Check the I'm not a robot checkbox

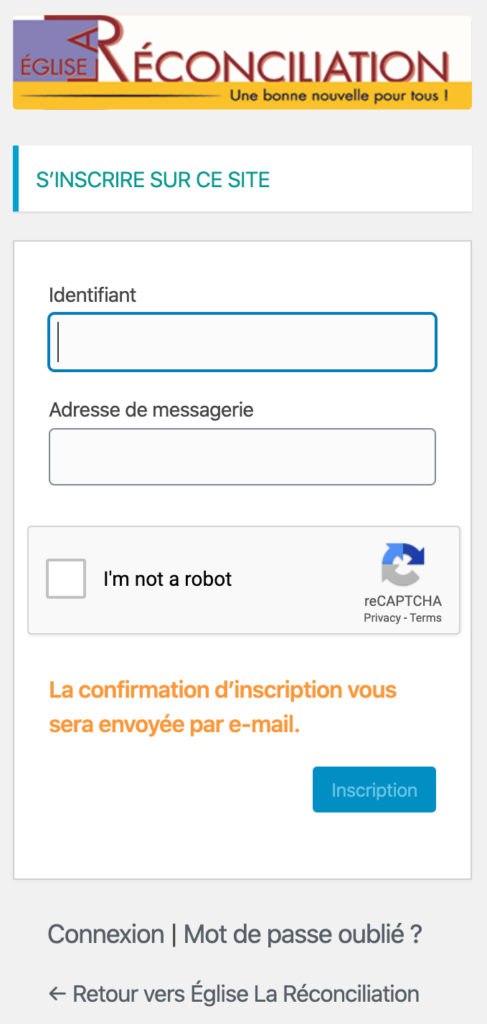(66, 579)
